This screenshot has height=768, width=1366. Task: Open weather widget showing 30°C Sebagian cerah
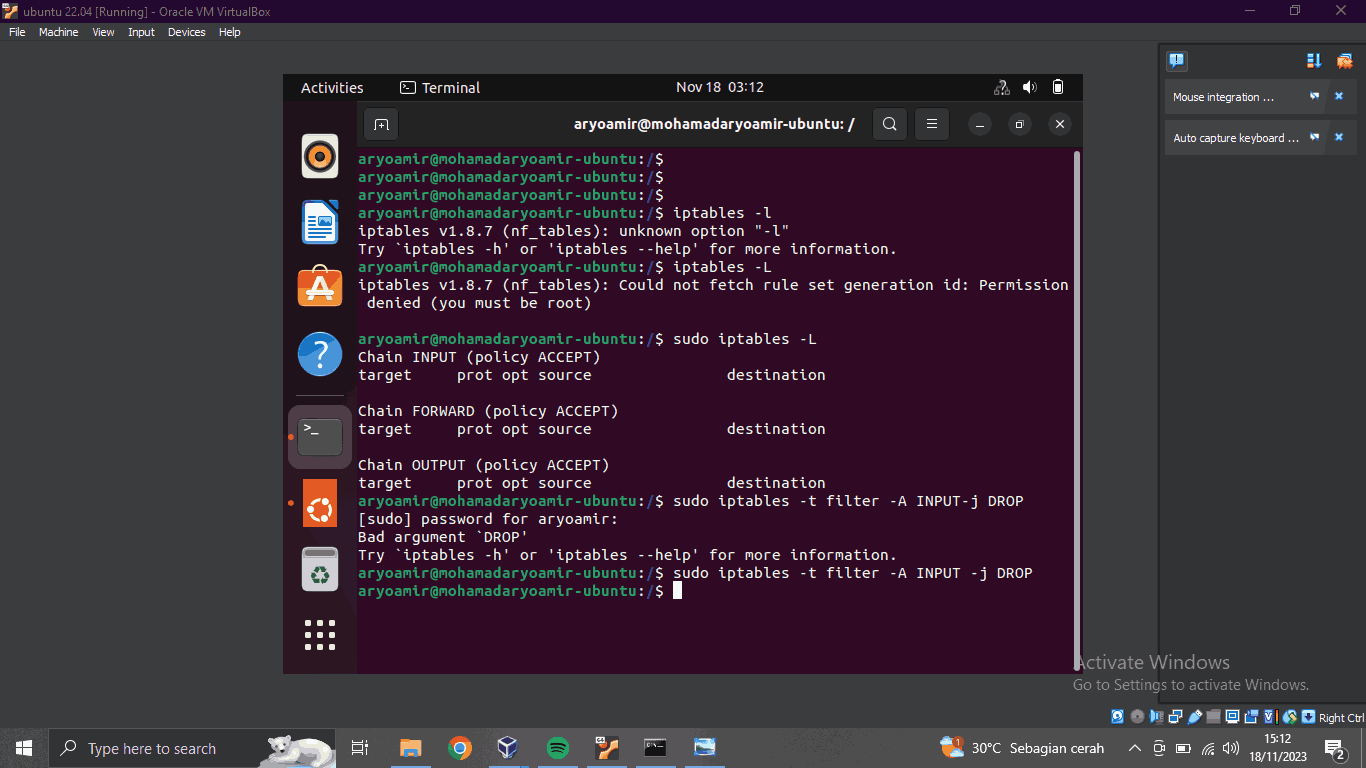click(x=1022, y=748)
